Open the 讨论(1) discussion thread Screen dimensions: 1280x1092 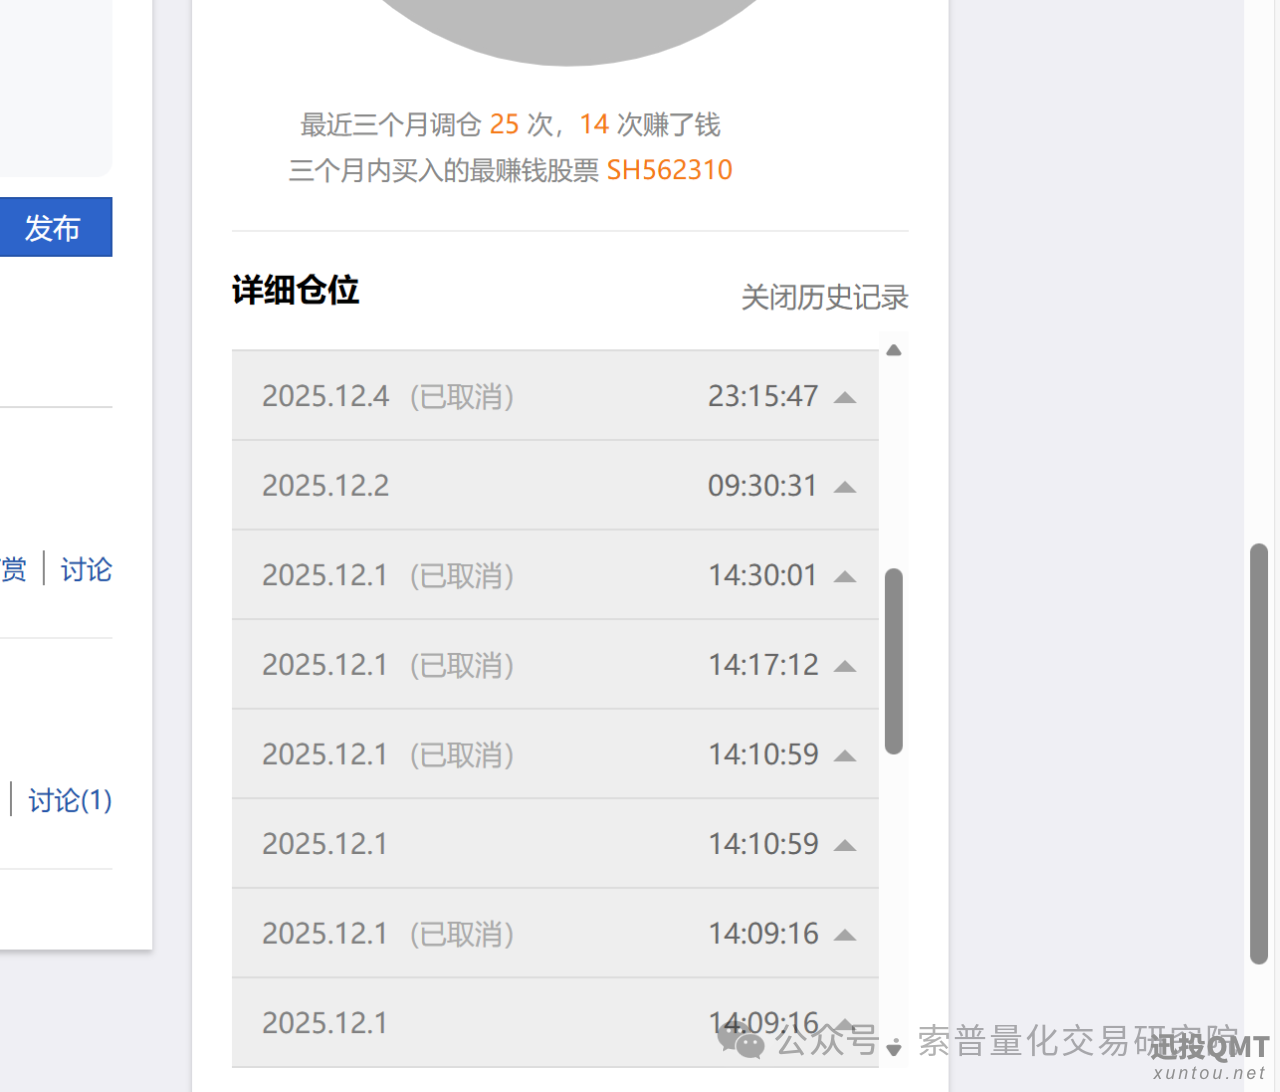coord(68,800)
